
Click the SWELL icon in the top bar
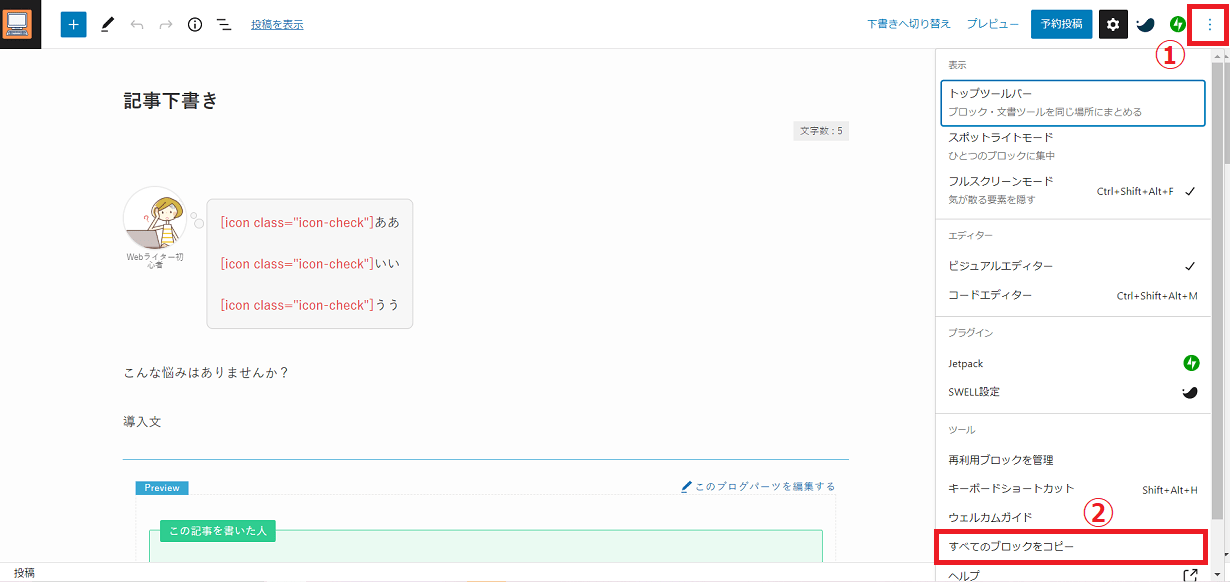[x=1145, y=23]
